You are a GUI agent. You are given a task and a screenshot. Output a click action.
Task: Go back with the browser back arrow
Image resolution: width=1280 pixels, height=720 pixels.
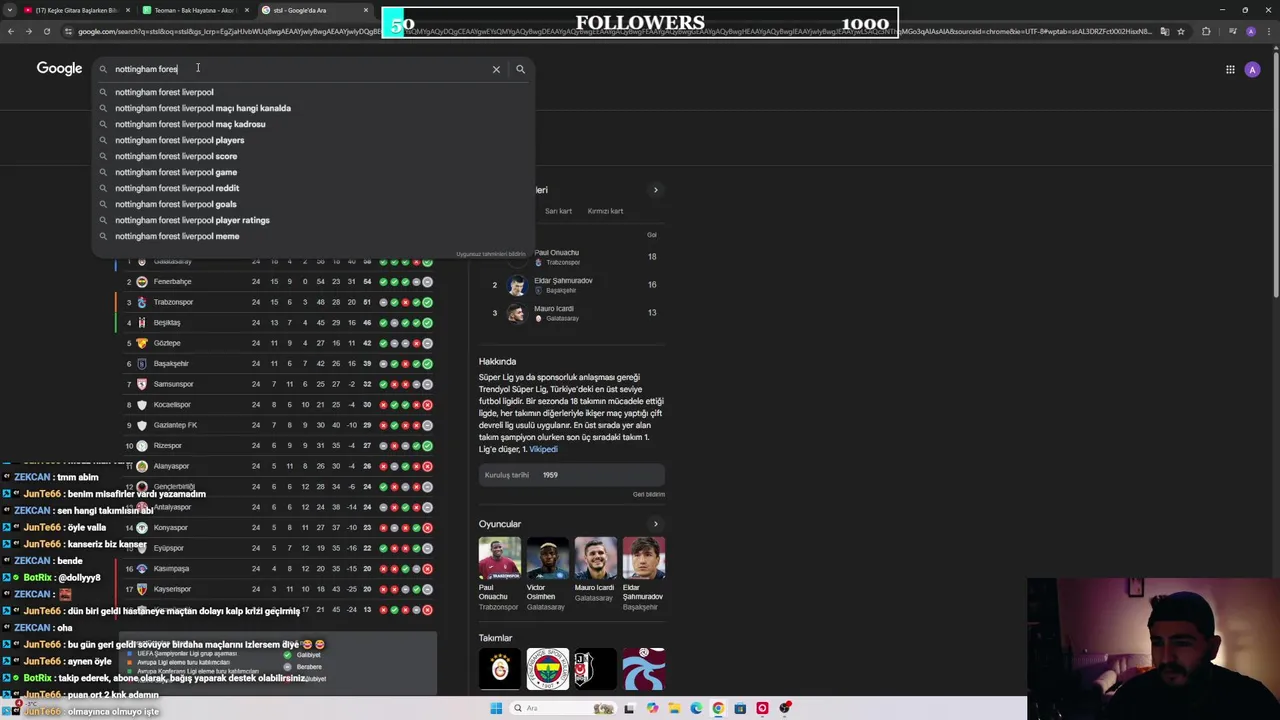11,31
